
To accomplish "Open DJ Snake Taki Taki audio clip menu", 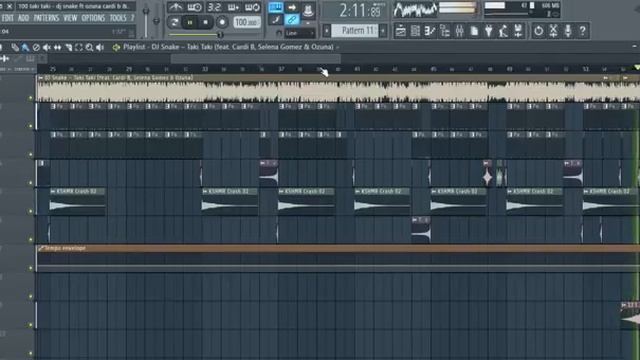I will point(40,78).
